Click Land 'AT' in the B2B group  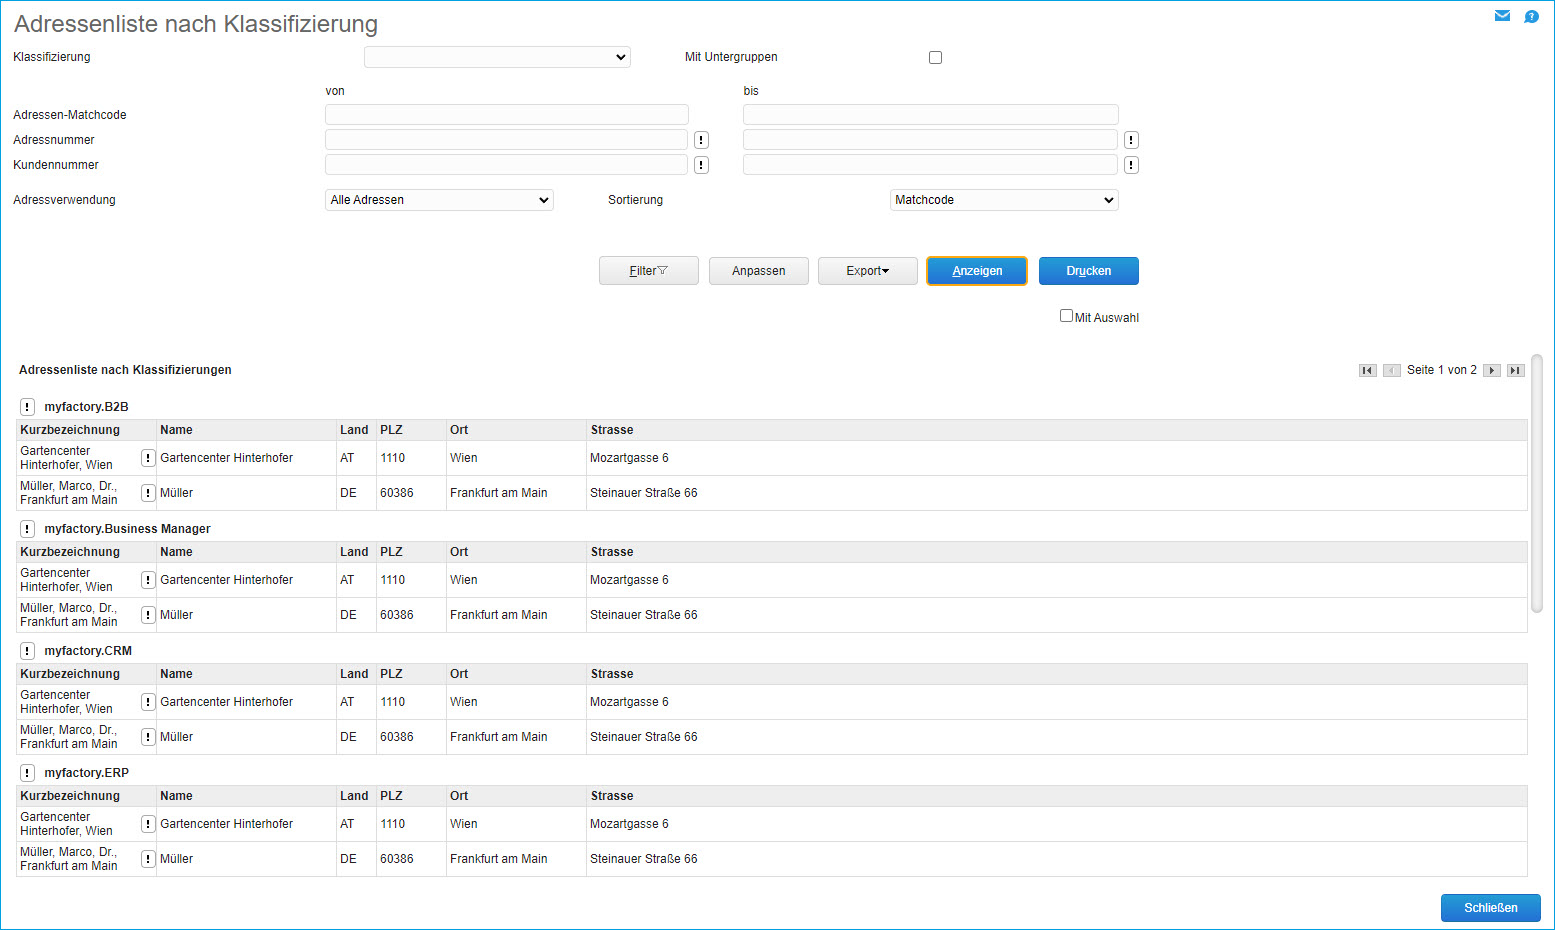pos(347,458)
